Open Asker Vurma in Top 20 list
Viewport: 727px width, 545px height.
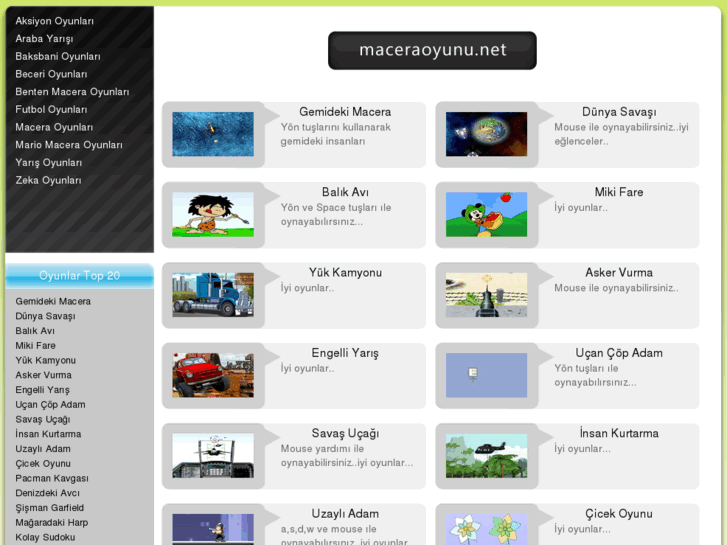click(x=43, y=375)
